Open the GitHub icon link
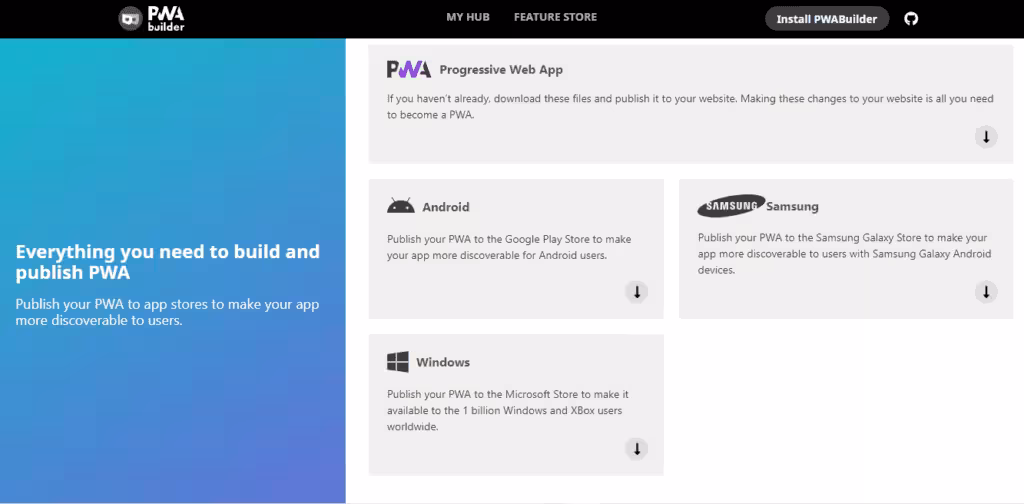Image resolution: width=1024 pixels, height=504 pixels. coord(910,18)
